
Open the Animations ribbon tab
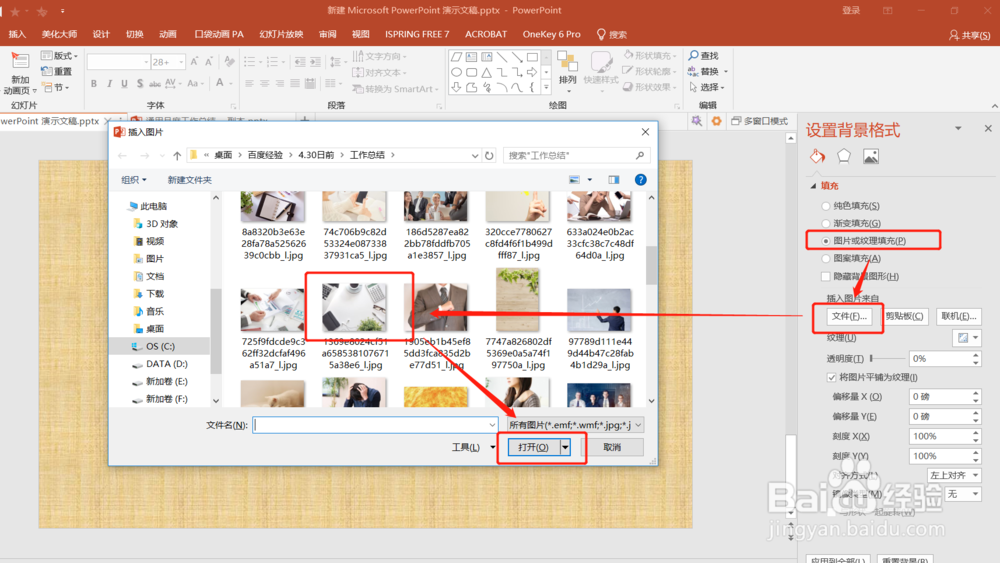pos(168,34)
